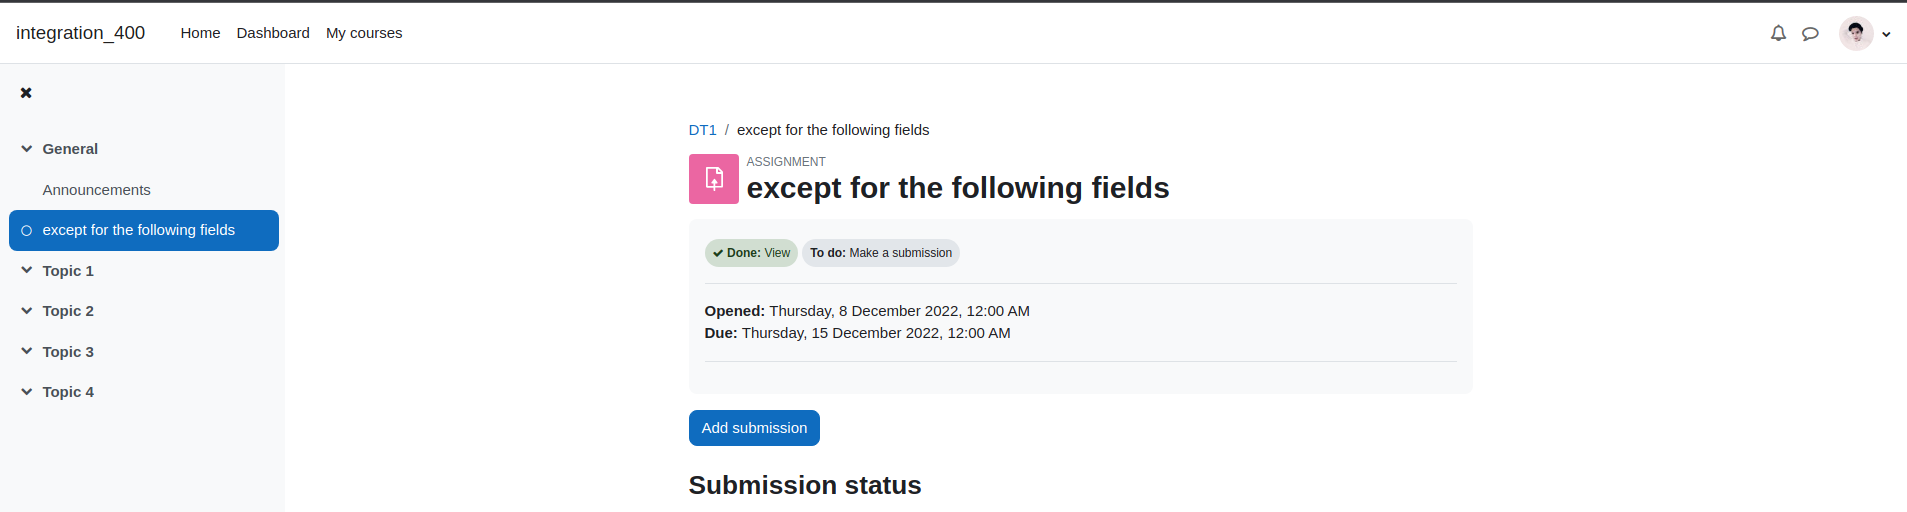Expand the Topic 1 section chevron
1907x512 pixels.
pyautogui.click(x=27, y=270)
